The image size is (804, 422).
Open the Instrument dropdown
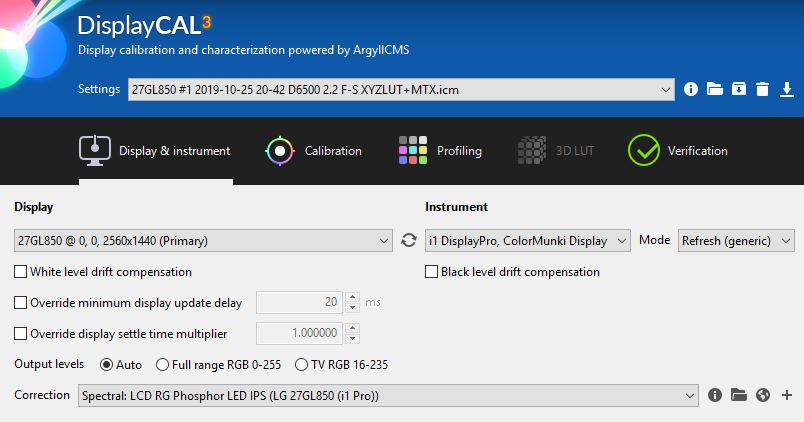pyautogui.click(x=528, y=240)
